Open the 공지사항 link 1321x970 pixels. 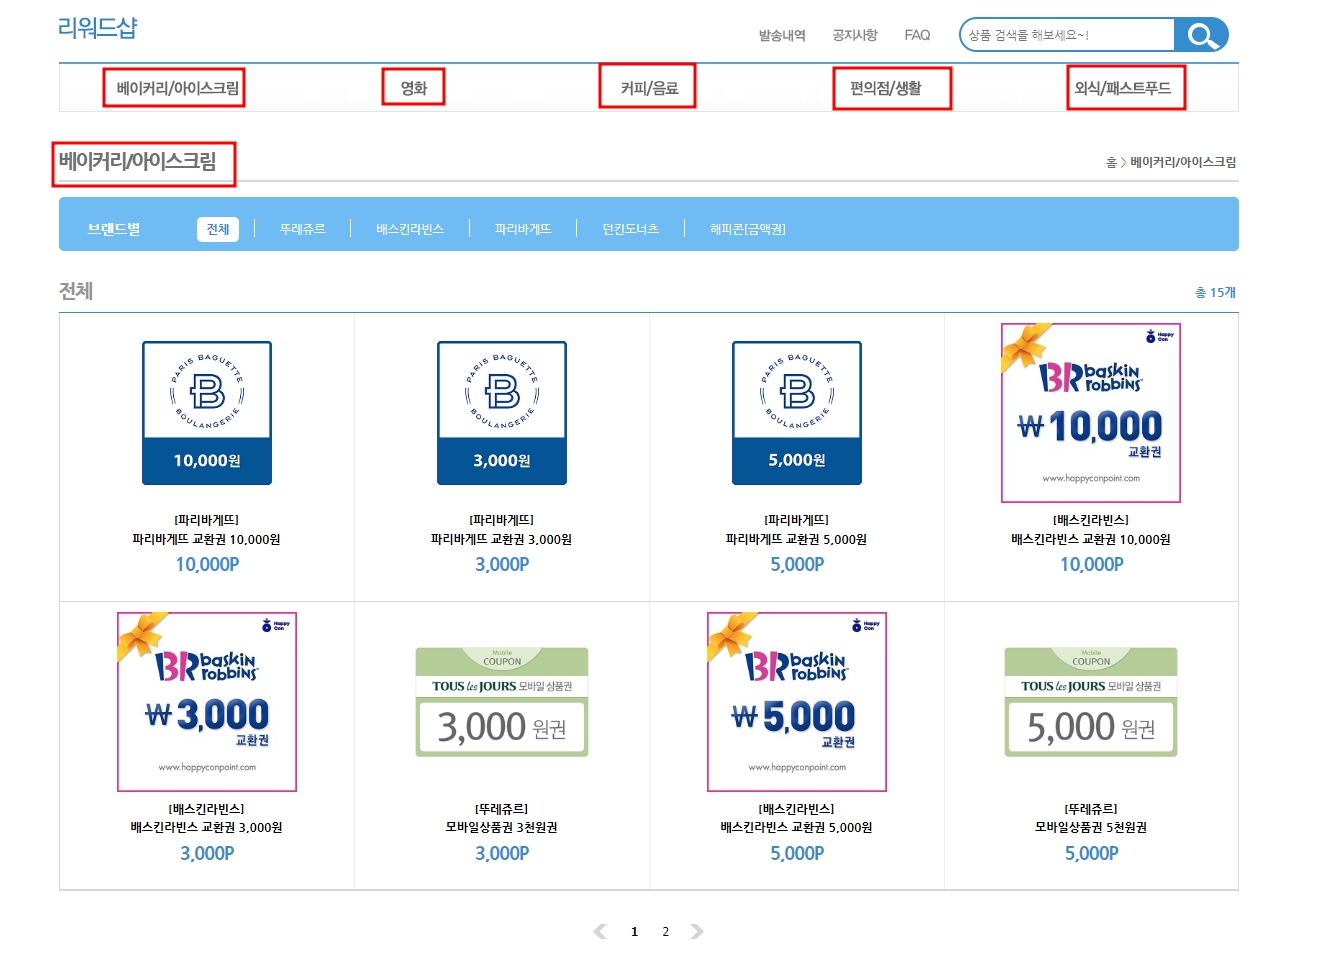point(855,35)
